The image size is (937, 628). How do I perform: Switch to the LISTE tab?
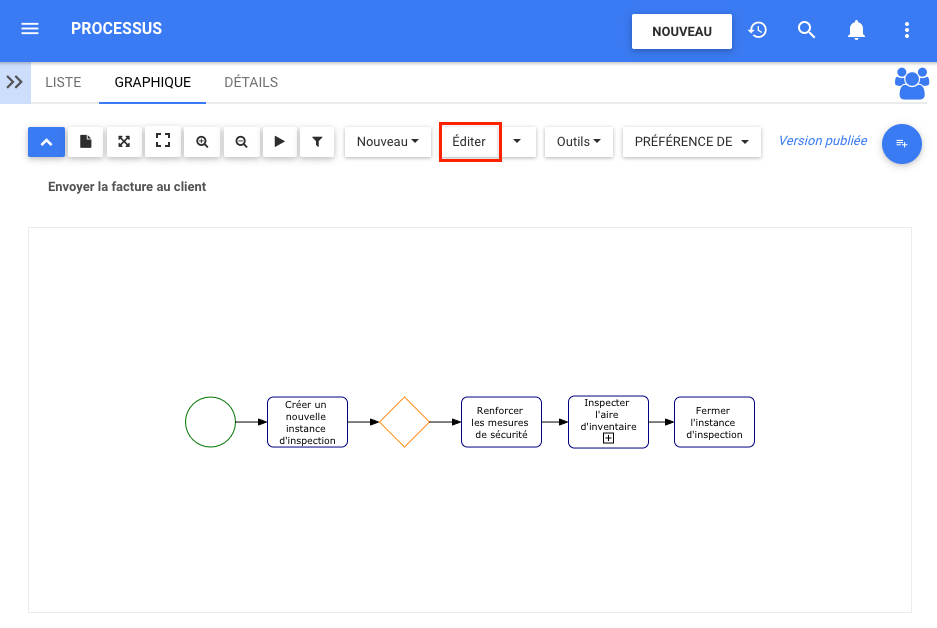coord(63,82)
